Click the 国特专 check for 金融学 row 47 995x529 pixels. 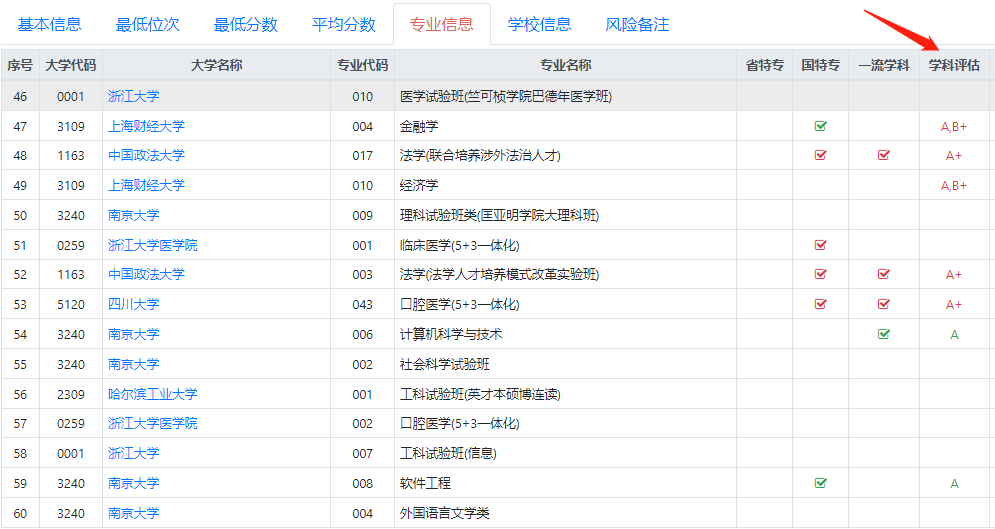820,126
